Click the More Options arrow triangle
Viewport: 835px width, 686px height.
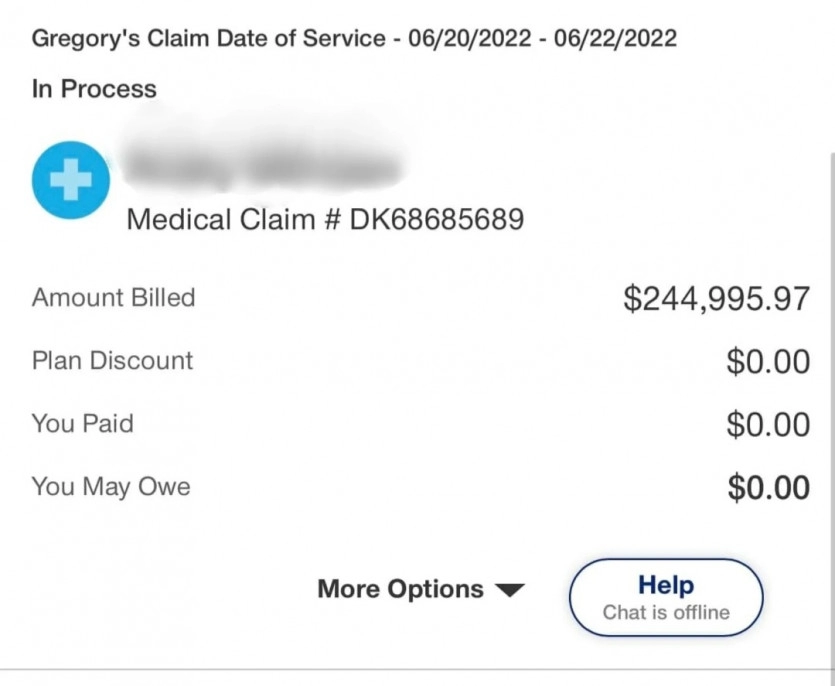coord(510,590)
